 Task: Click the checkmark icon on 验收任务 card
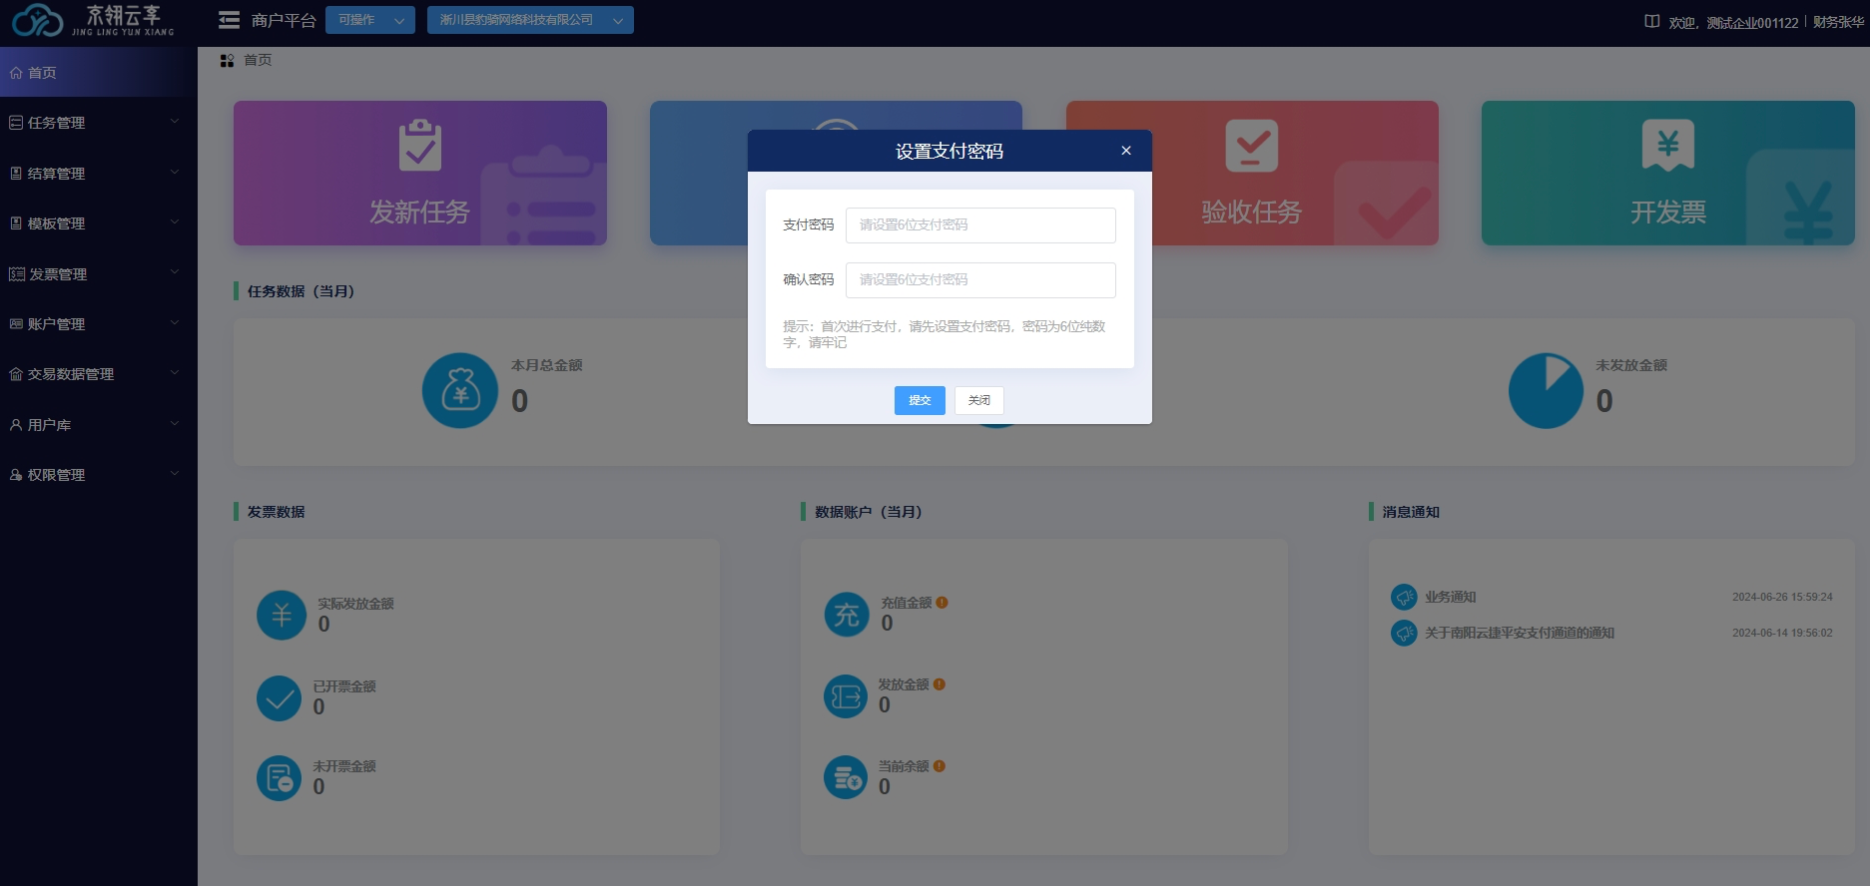tap(1251, 145)
